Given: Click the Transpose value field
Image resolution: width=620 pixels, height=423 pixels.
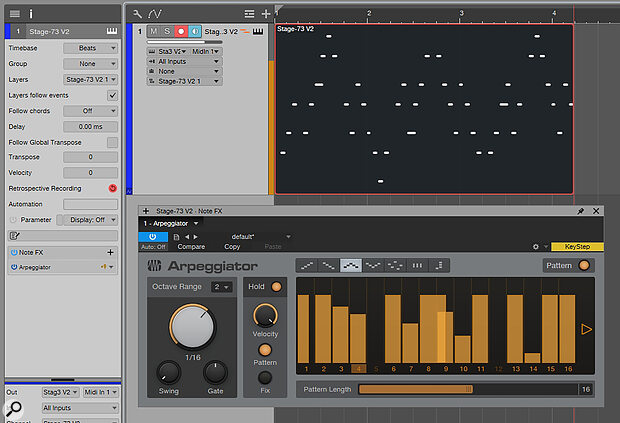Looking at the screenshot, I should (x=91, y=157).
